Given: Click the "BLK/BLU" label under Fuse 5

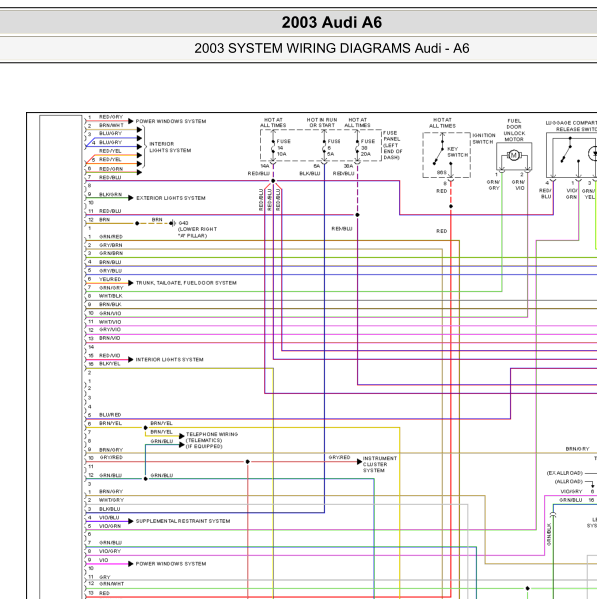Looking at the screenshot, I should click(x=310, y=174).
